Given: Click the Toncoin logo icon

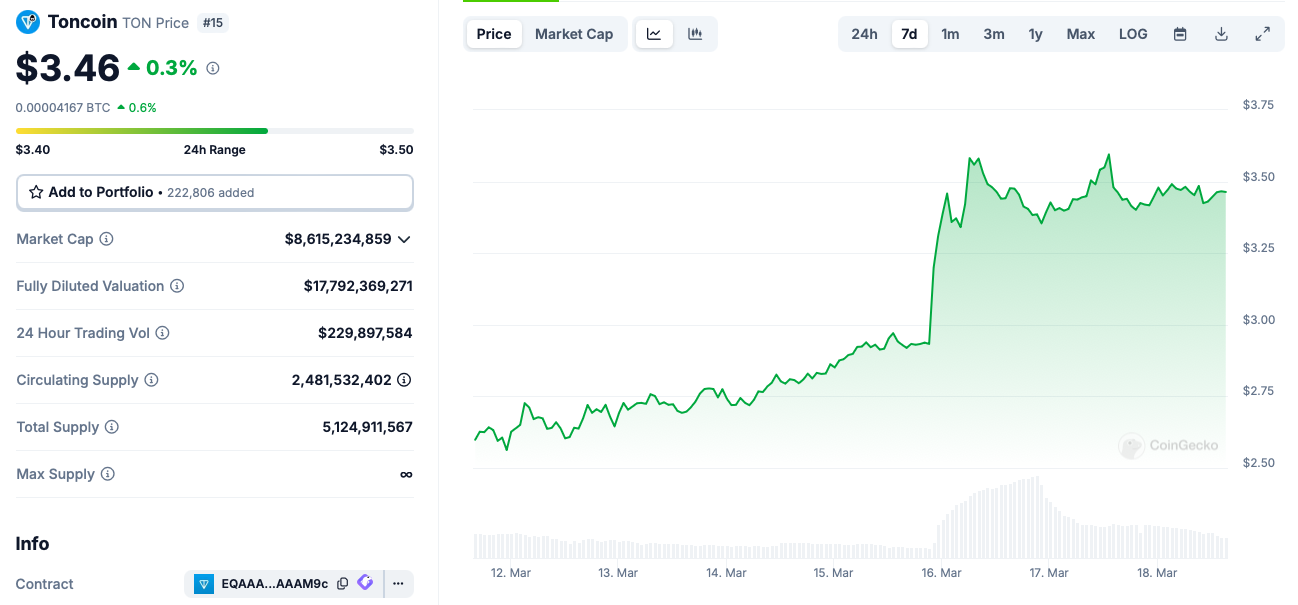Looking at the screenshot, I should (28, 22).
